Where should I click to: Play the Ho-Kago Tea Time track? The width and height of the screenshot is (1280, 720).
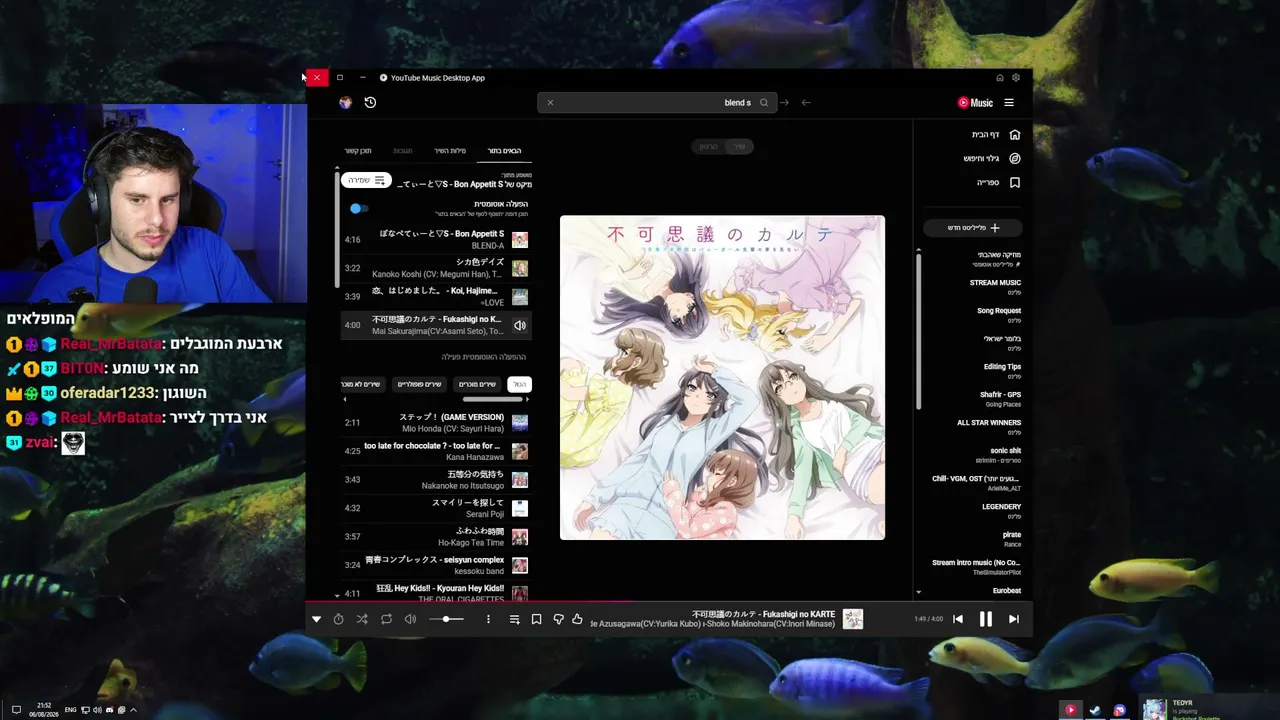click(436, 537)
